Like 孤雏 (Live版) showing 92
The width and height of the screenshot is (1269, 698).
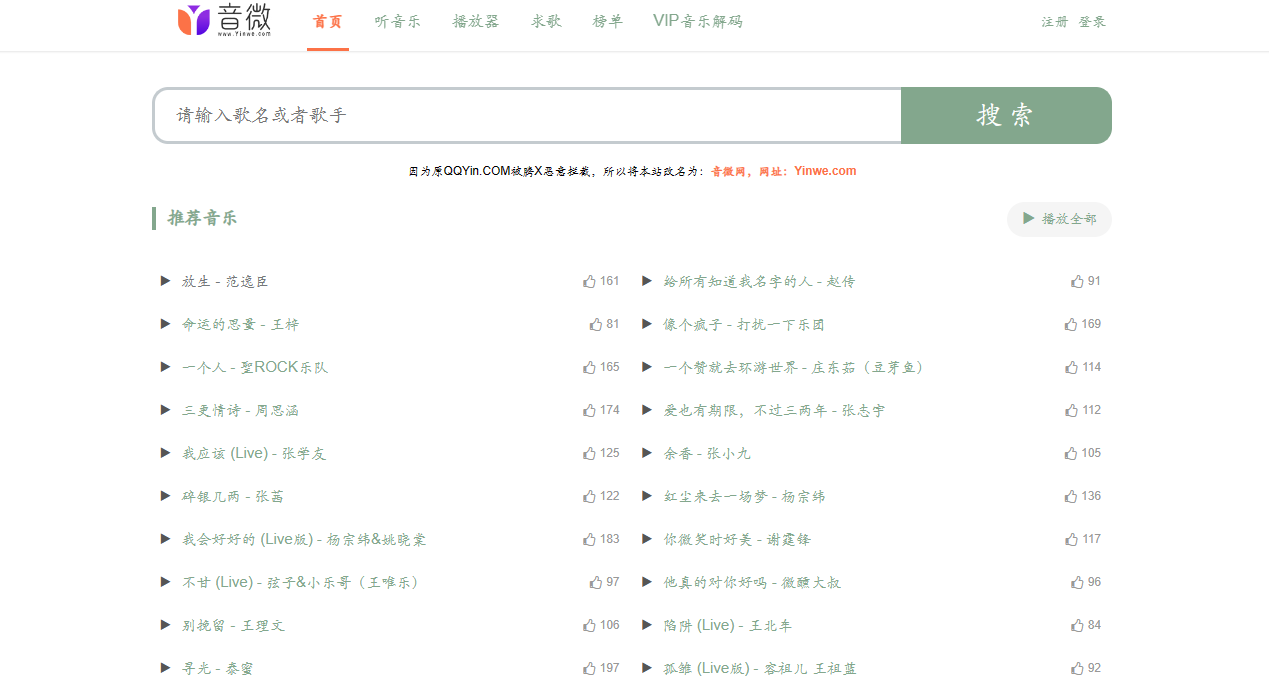[1085, 668]
